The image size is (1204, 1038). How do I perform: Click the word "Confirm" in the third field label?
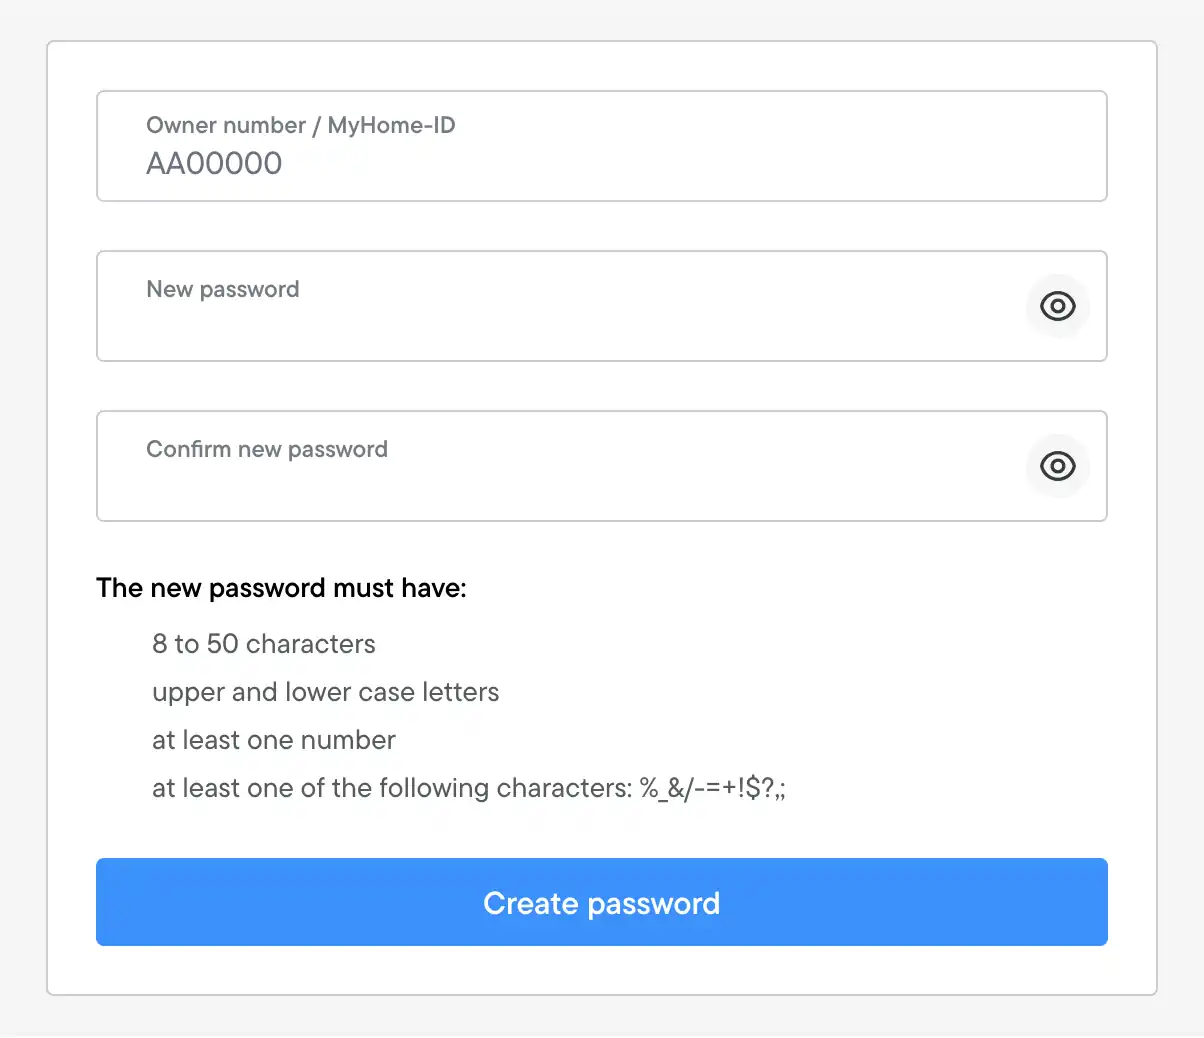(x=188, y=449)
